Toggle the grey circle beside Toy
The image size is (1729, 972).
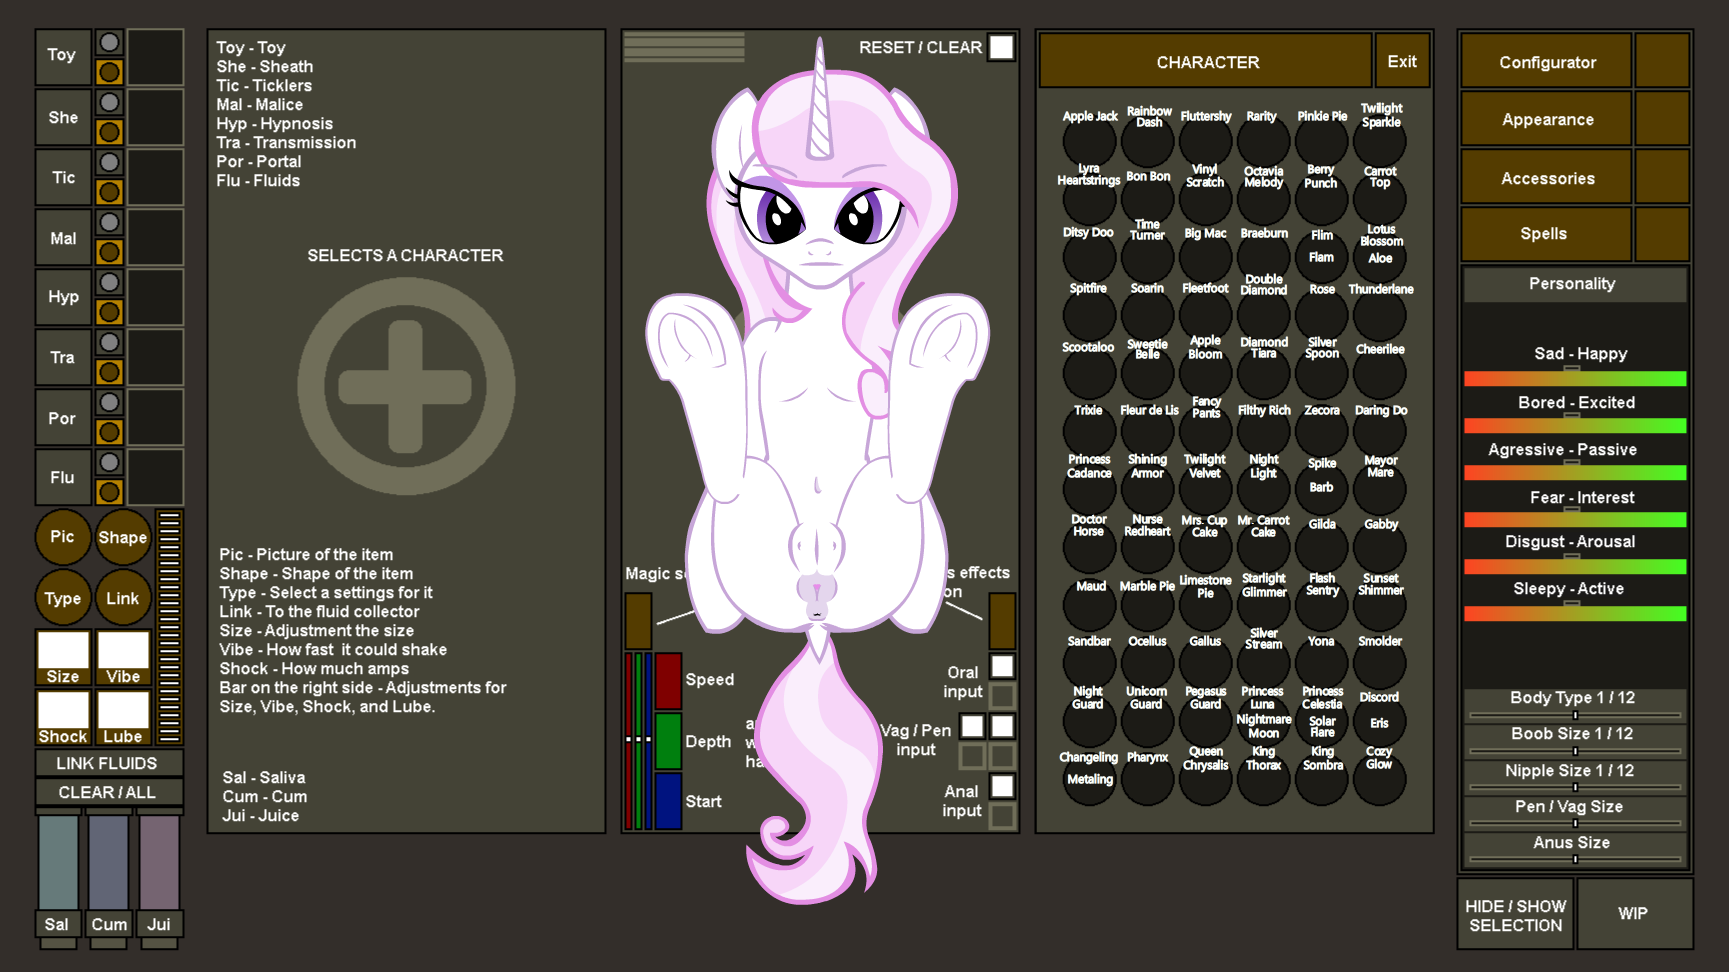[x=110, y=43]
